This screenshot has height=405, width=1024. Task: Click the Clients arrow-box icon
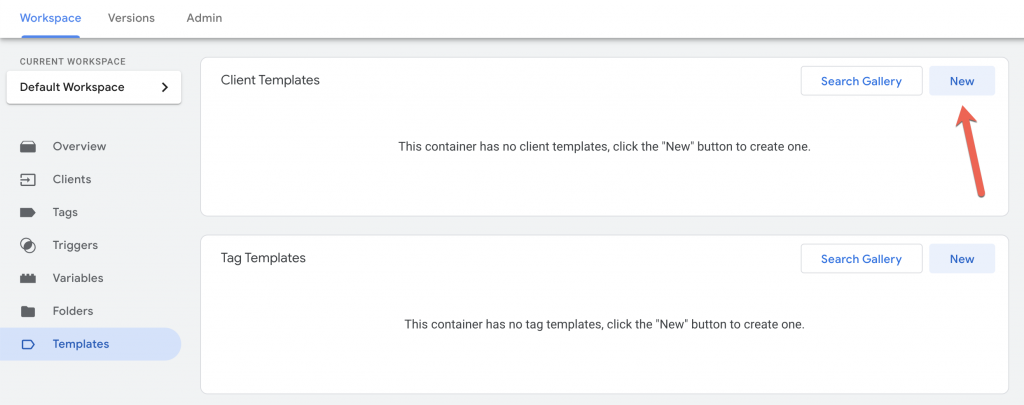pyautogui.click(x=28, y=180)
